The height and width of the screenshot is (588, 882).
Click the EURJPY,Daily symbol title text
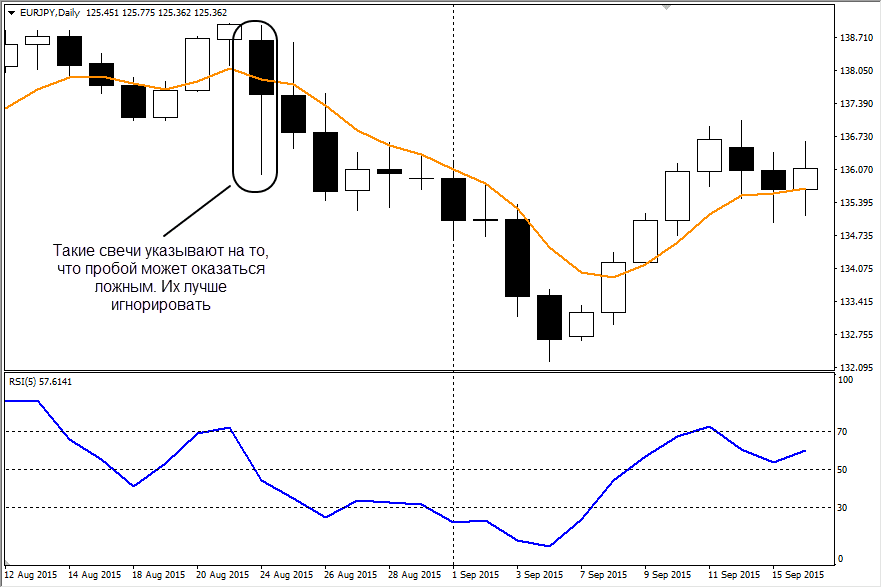(x=50, y=12)
